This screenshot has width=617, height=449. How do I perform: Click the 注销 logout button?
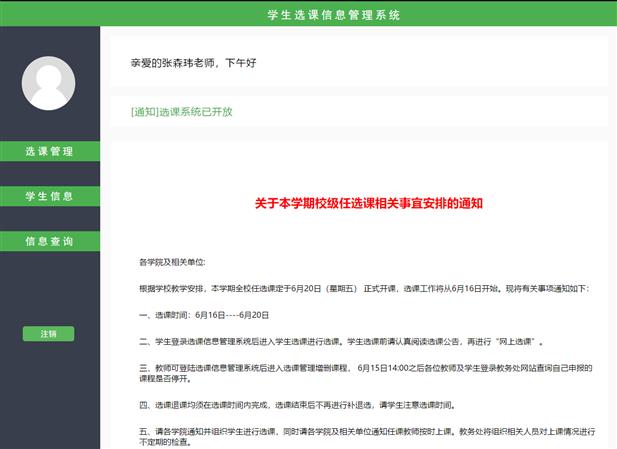(x=48, y=334)
